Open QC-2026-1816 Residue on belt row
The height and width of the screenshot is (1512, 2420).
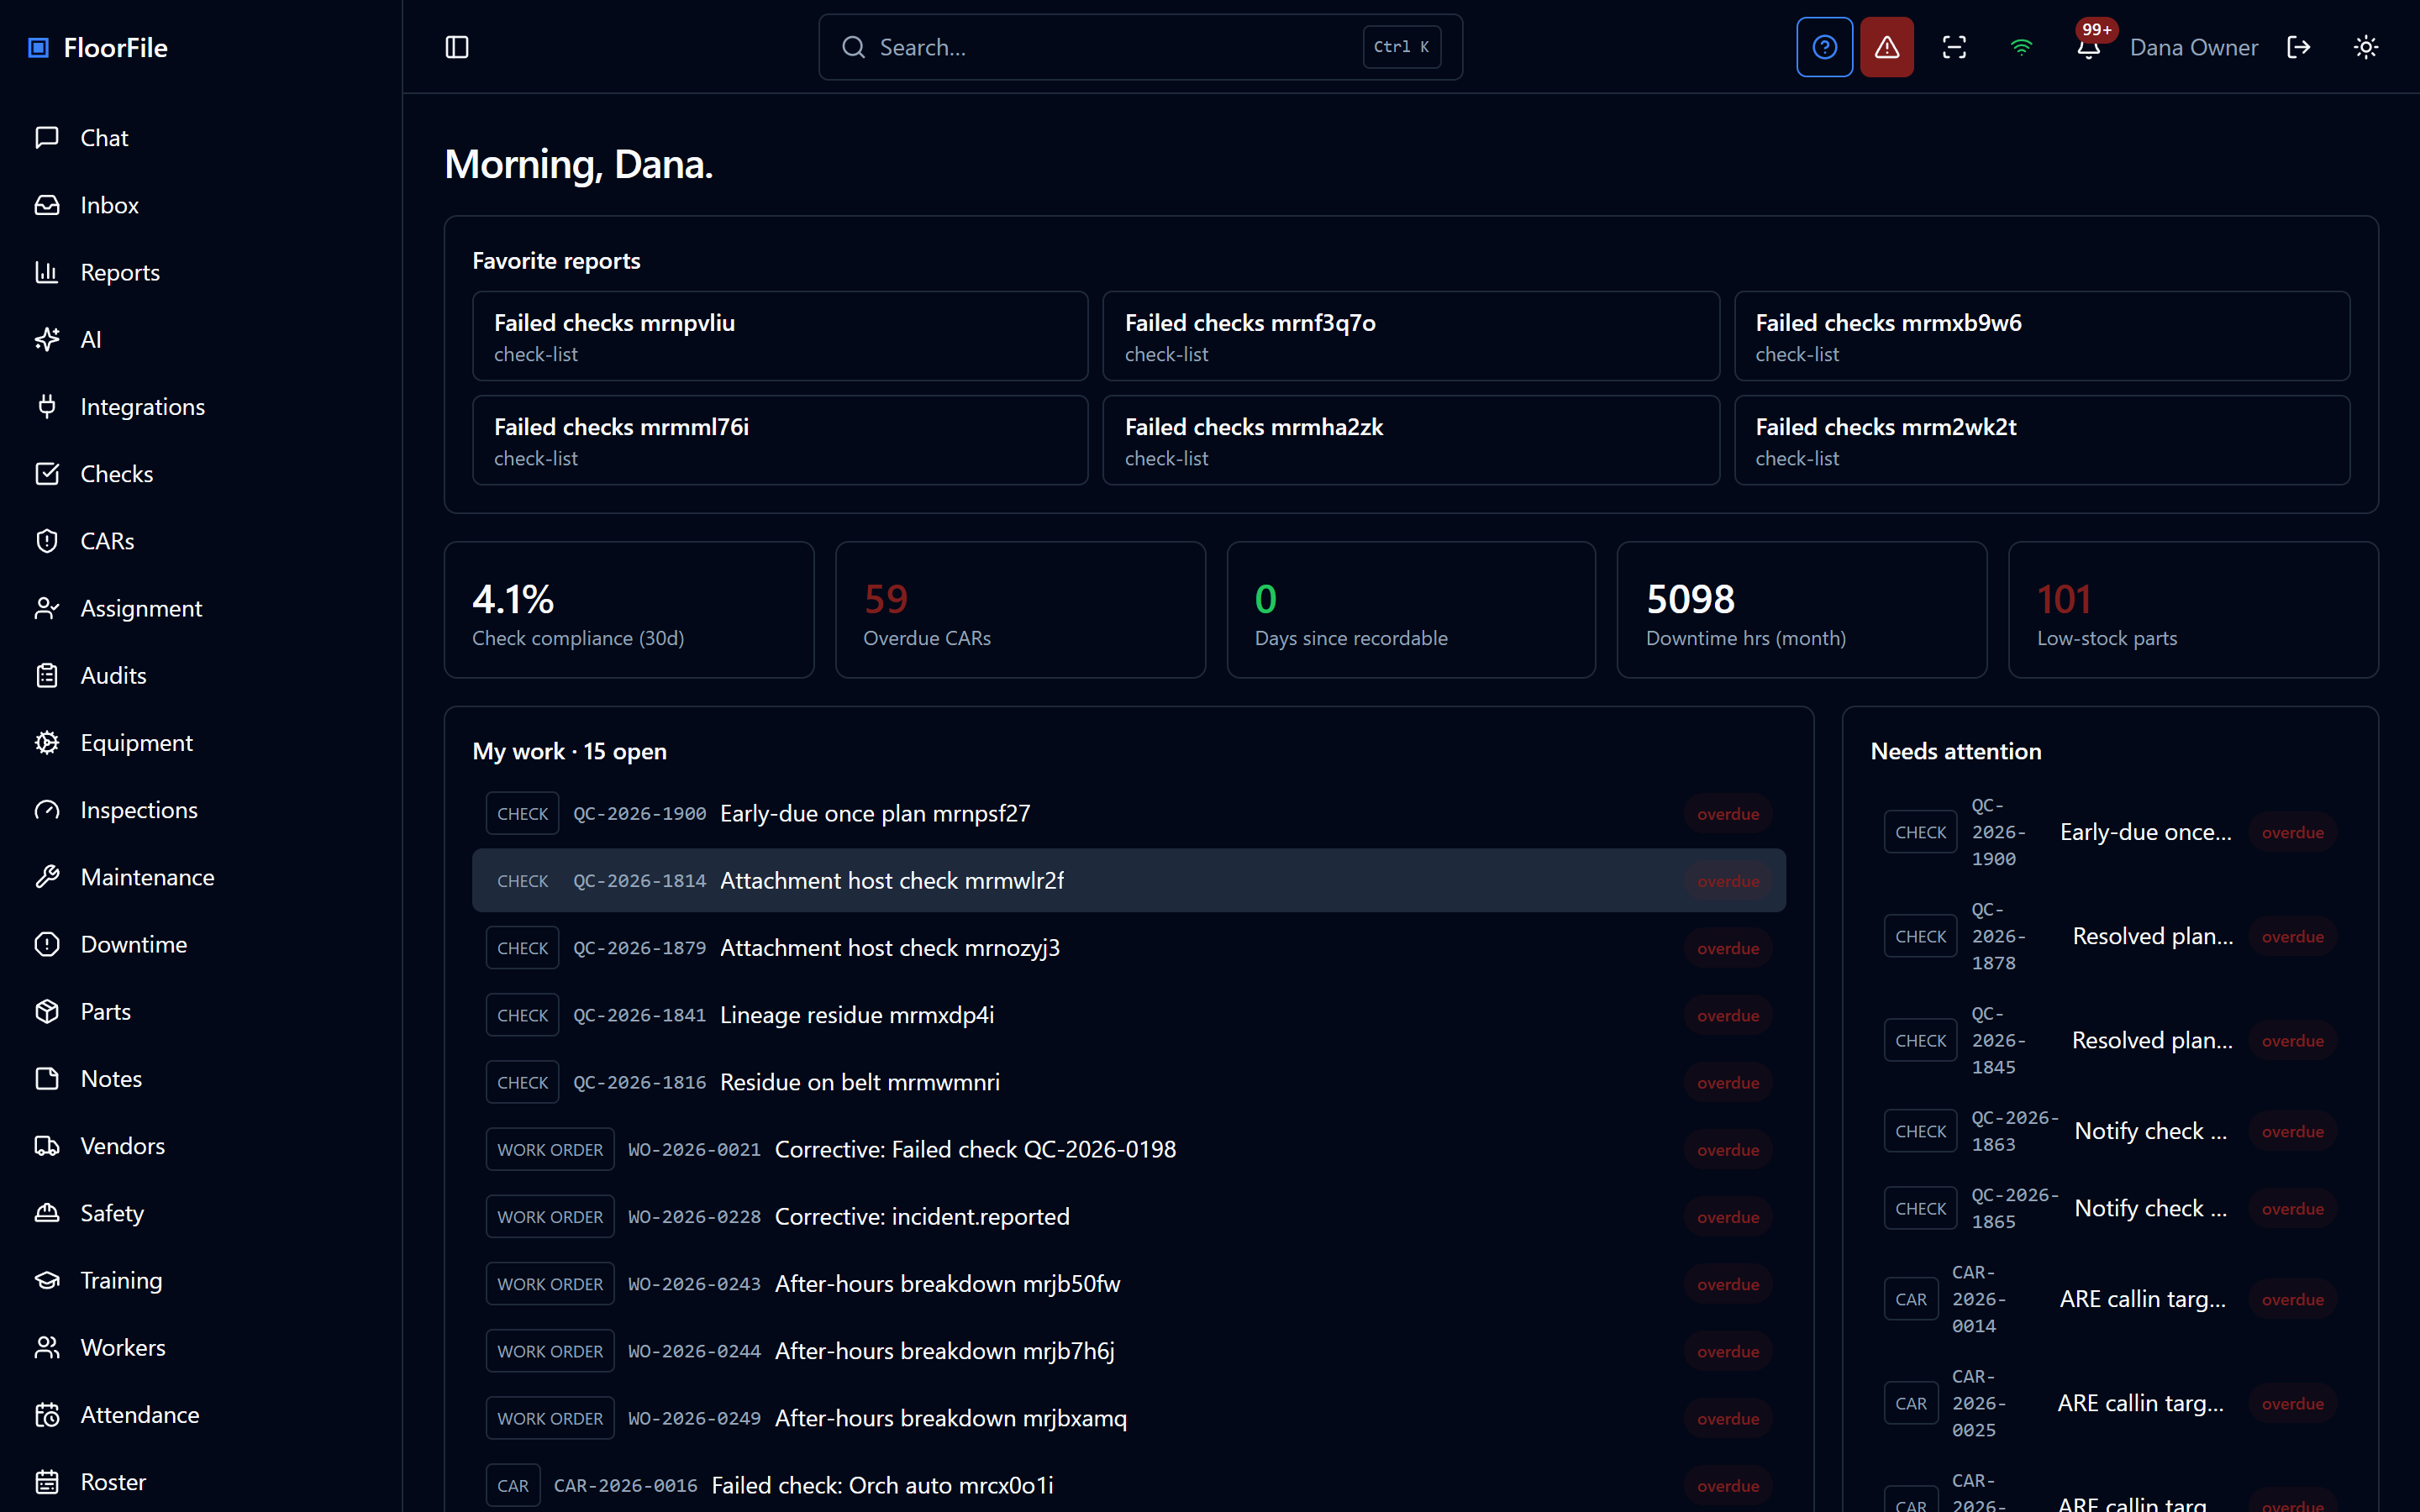[1129, 1082]
